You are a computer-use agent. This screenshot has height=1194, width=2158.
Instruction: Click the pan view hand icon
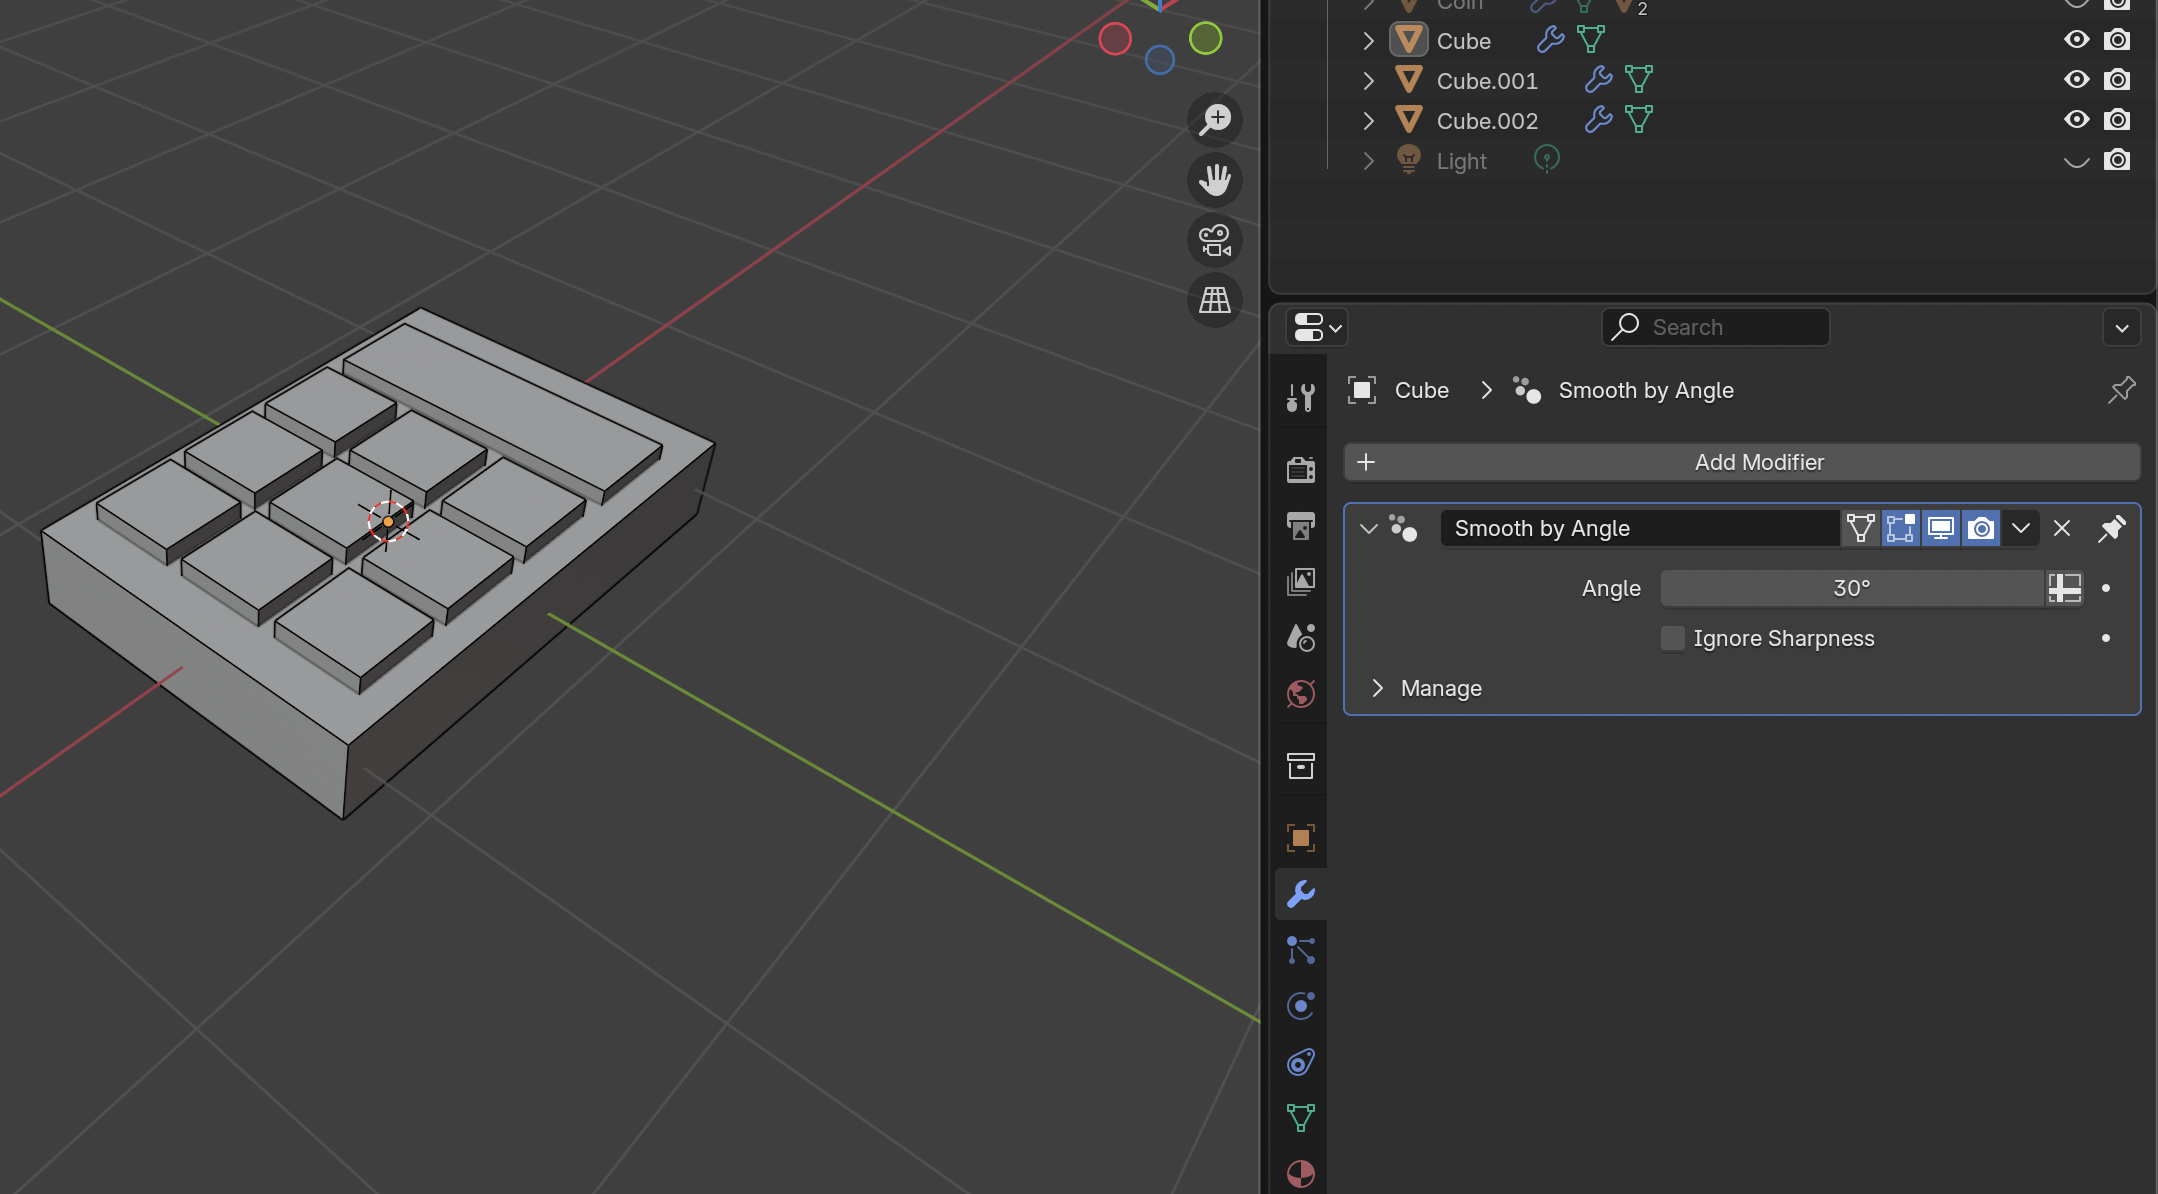point(1215,180)
